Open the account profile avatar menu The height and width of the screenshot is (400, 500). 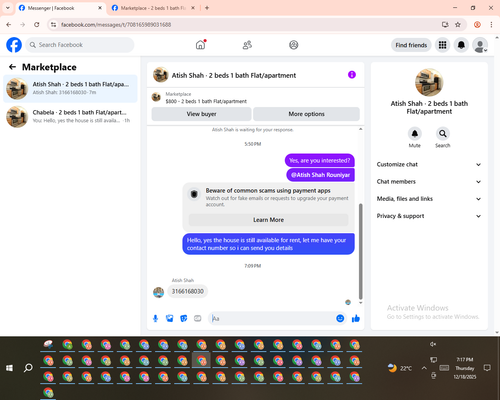[x=480, y=45]
